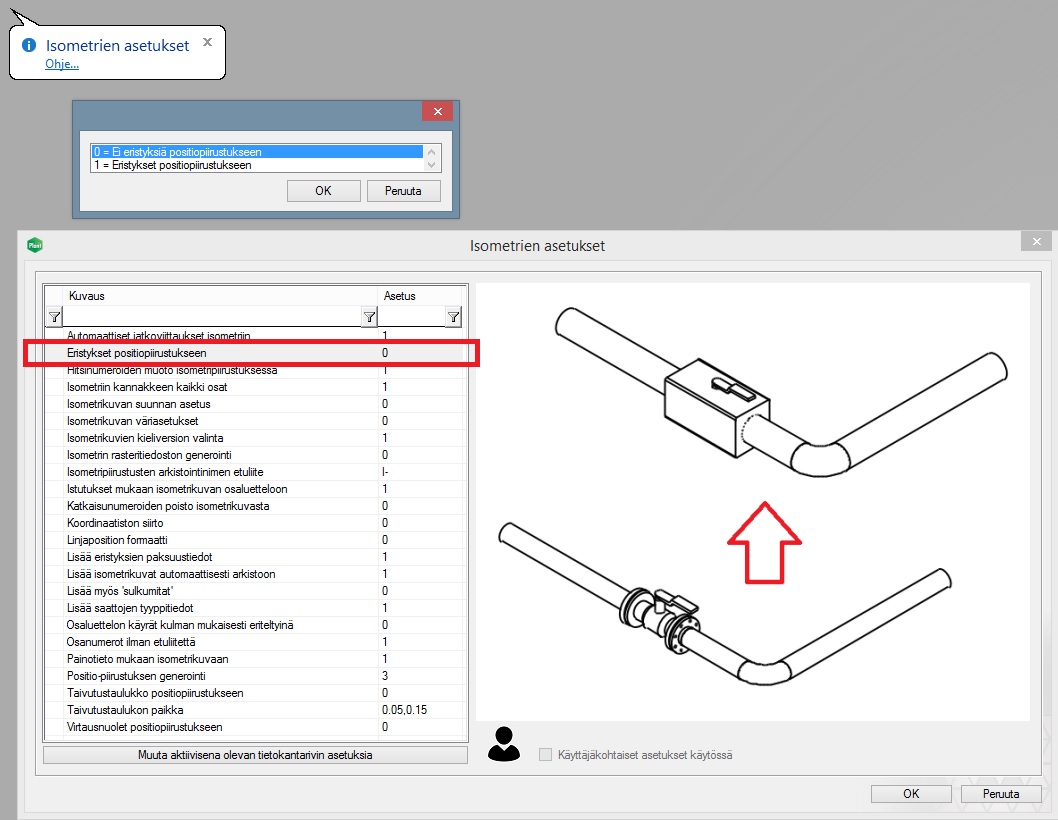Select row 'Lisää eristyksien paksuustiedot'
The height and width of the screenshot is (820, 1058).
click(255, 557)
